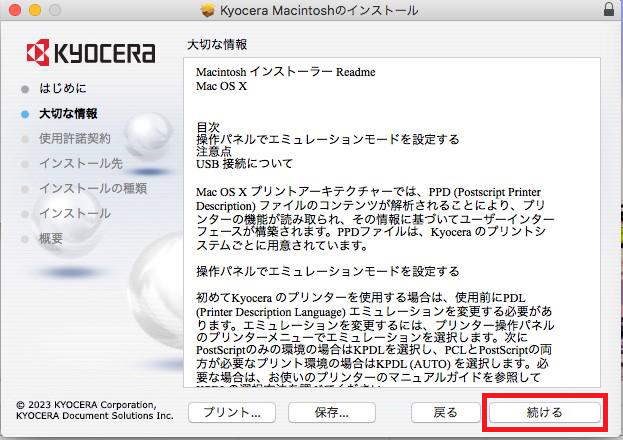Choose the インストール先 step

pyautogui.click(x=68, y=163)
